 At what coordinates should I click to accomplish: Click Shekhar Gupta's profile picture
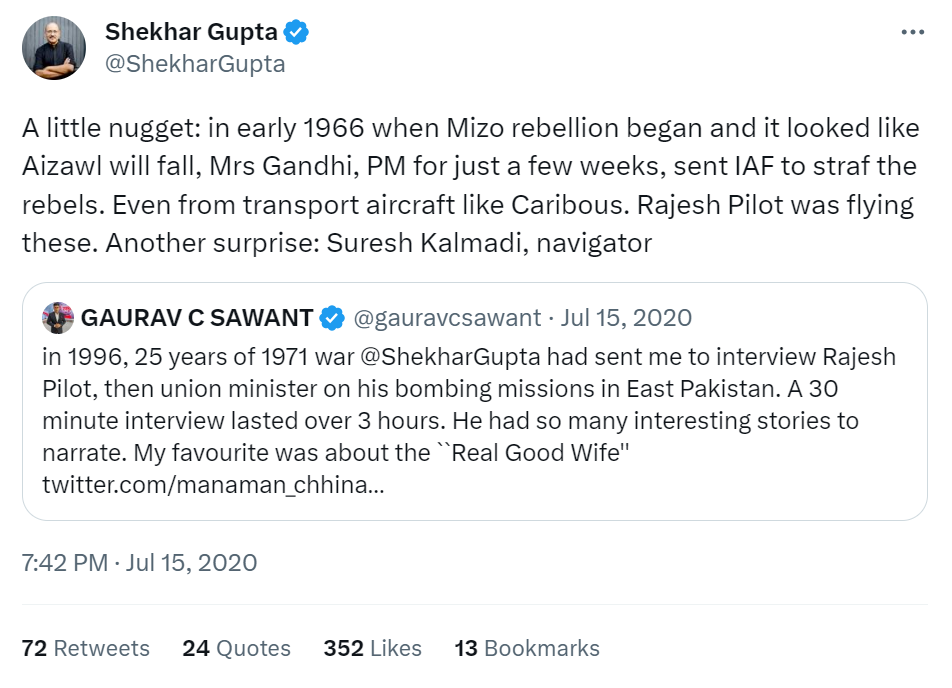(54, 48)
